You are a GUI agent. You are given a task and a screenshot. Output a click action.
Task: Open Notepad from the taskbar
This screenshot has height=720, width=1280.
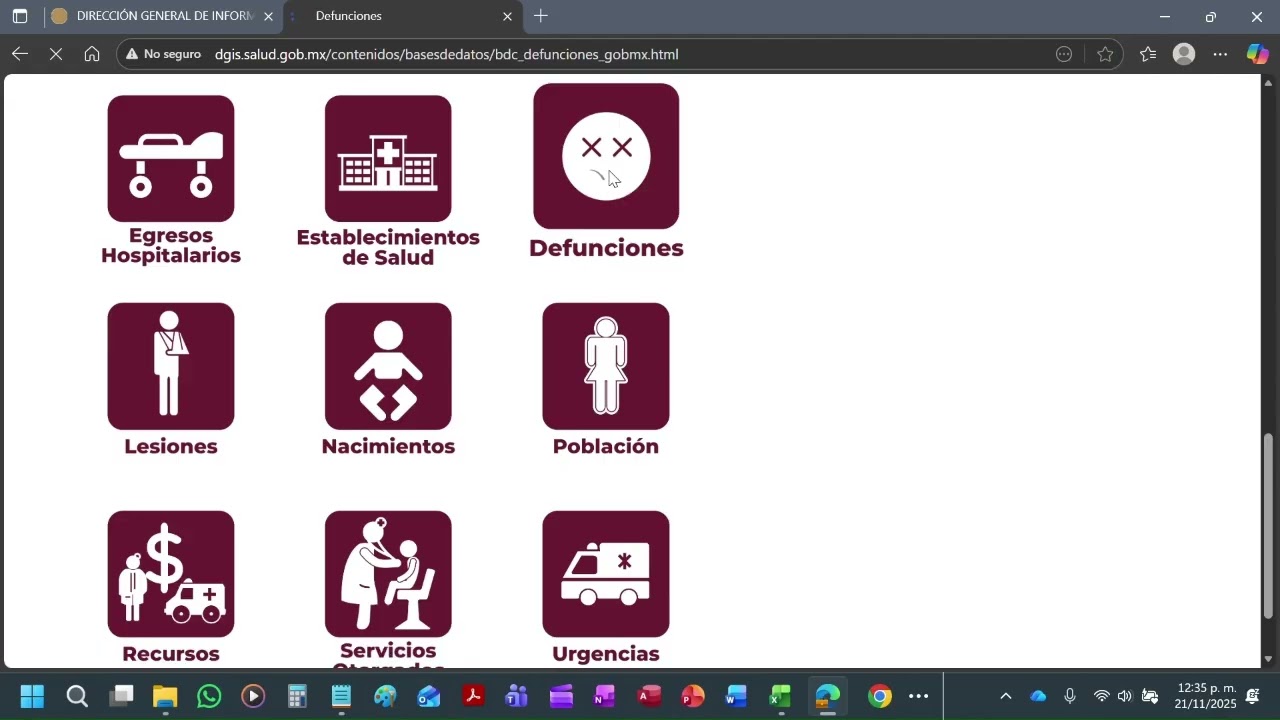click(x=341, y=696)
